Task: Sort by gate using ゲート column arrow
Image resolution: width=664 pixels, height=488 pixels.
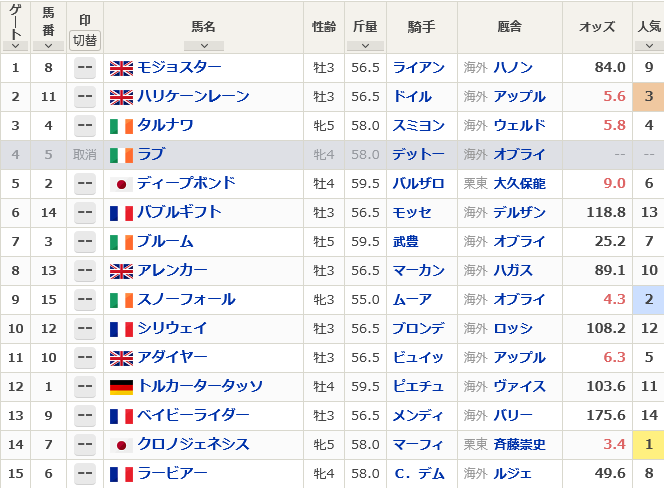Action: coord(15,46)
